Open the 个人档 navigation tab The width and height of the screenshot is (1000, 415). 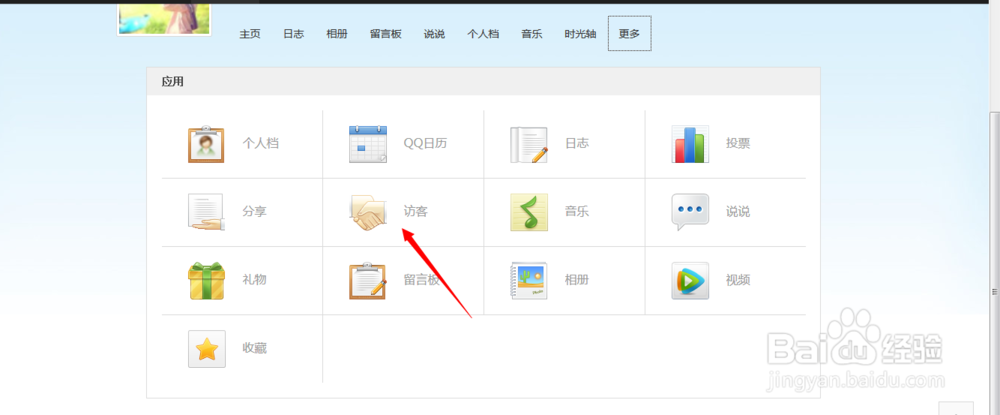click(483, 34)
